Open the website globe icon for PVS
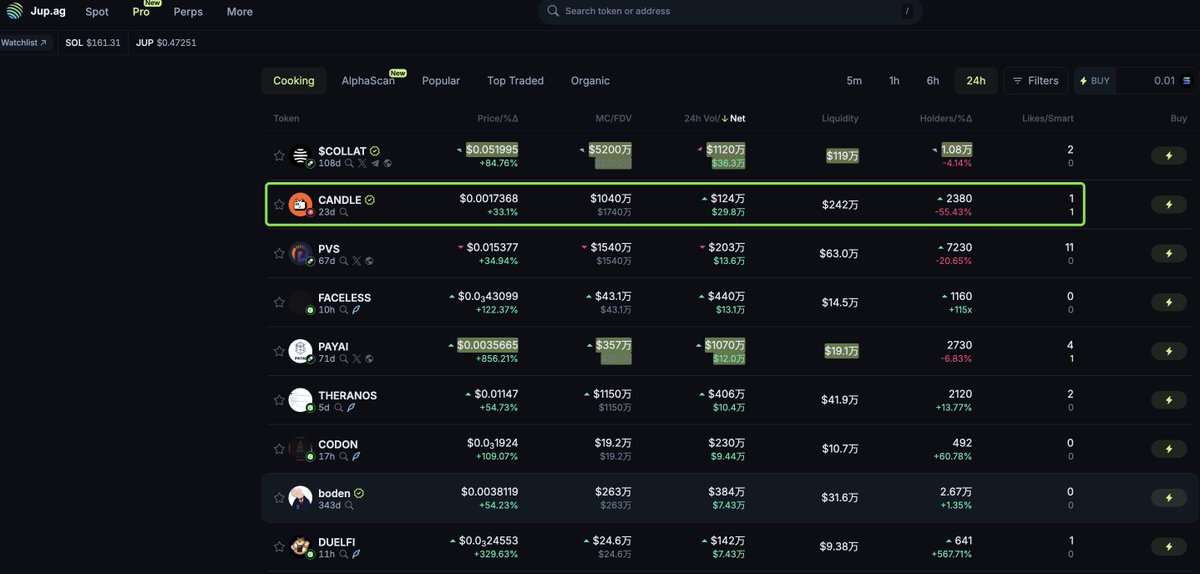This screenshot has height=574, width=1200. click(x=369, y=261)
